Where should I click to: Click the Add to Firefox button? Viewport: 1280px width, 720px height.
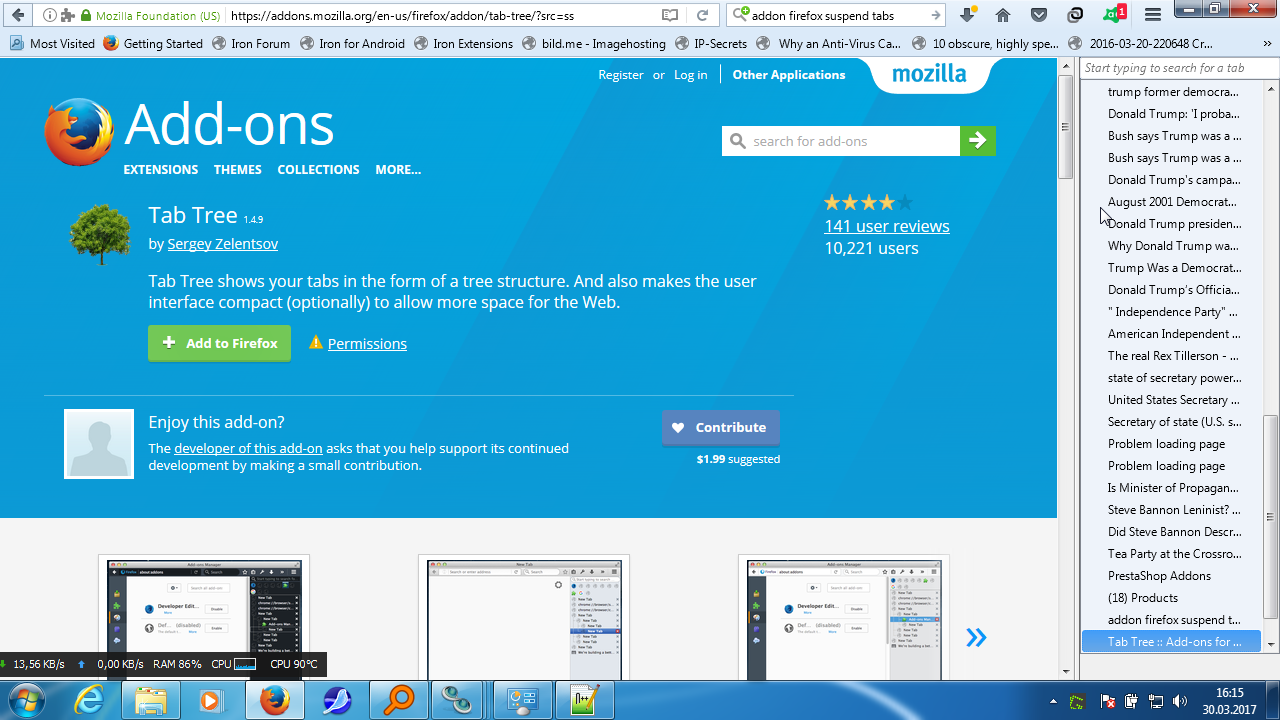click(x=220, y=343)
